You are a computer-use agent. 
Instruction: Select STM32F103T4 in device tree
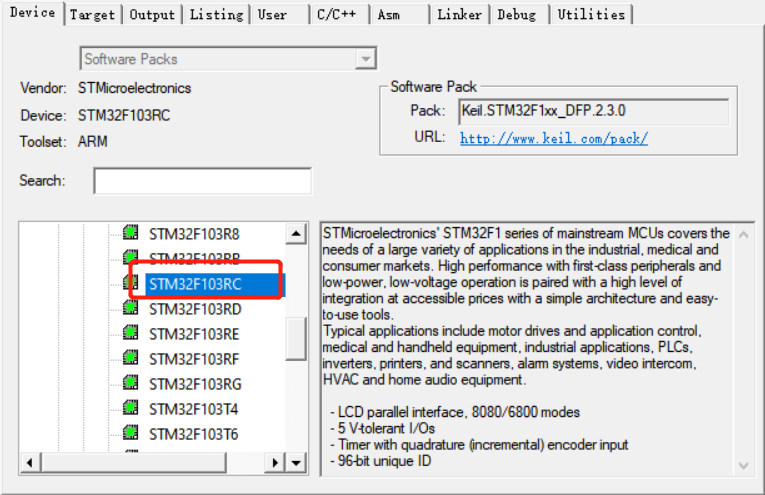(194, 409)
